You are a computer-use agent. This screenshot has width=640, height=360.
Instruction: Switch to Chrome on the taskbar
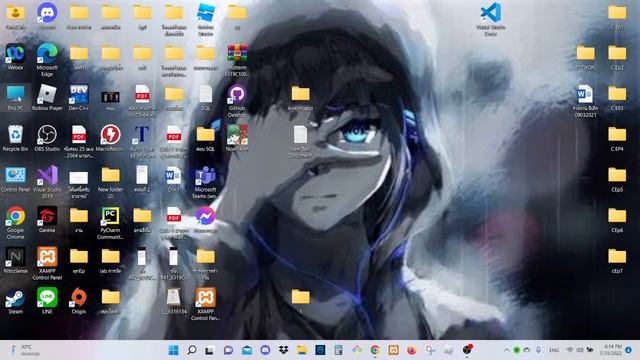click(x=375, y=350)
